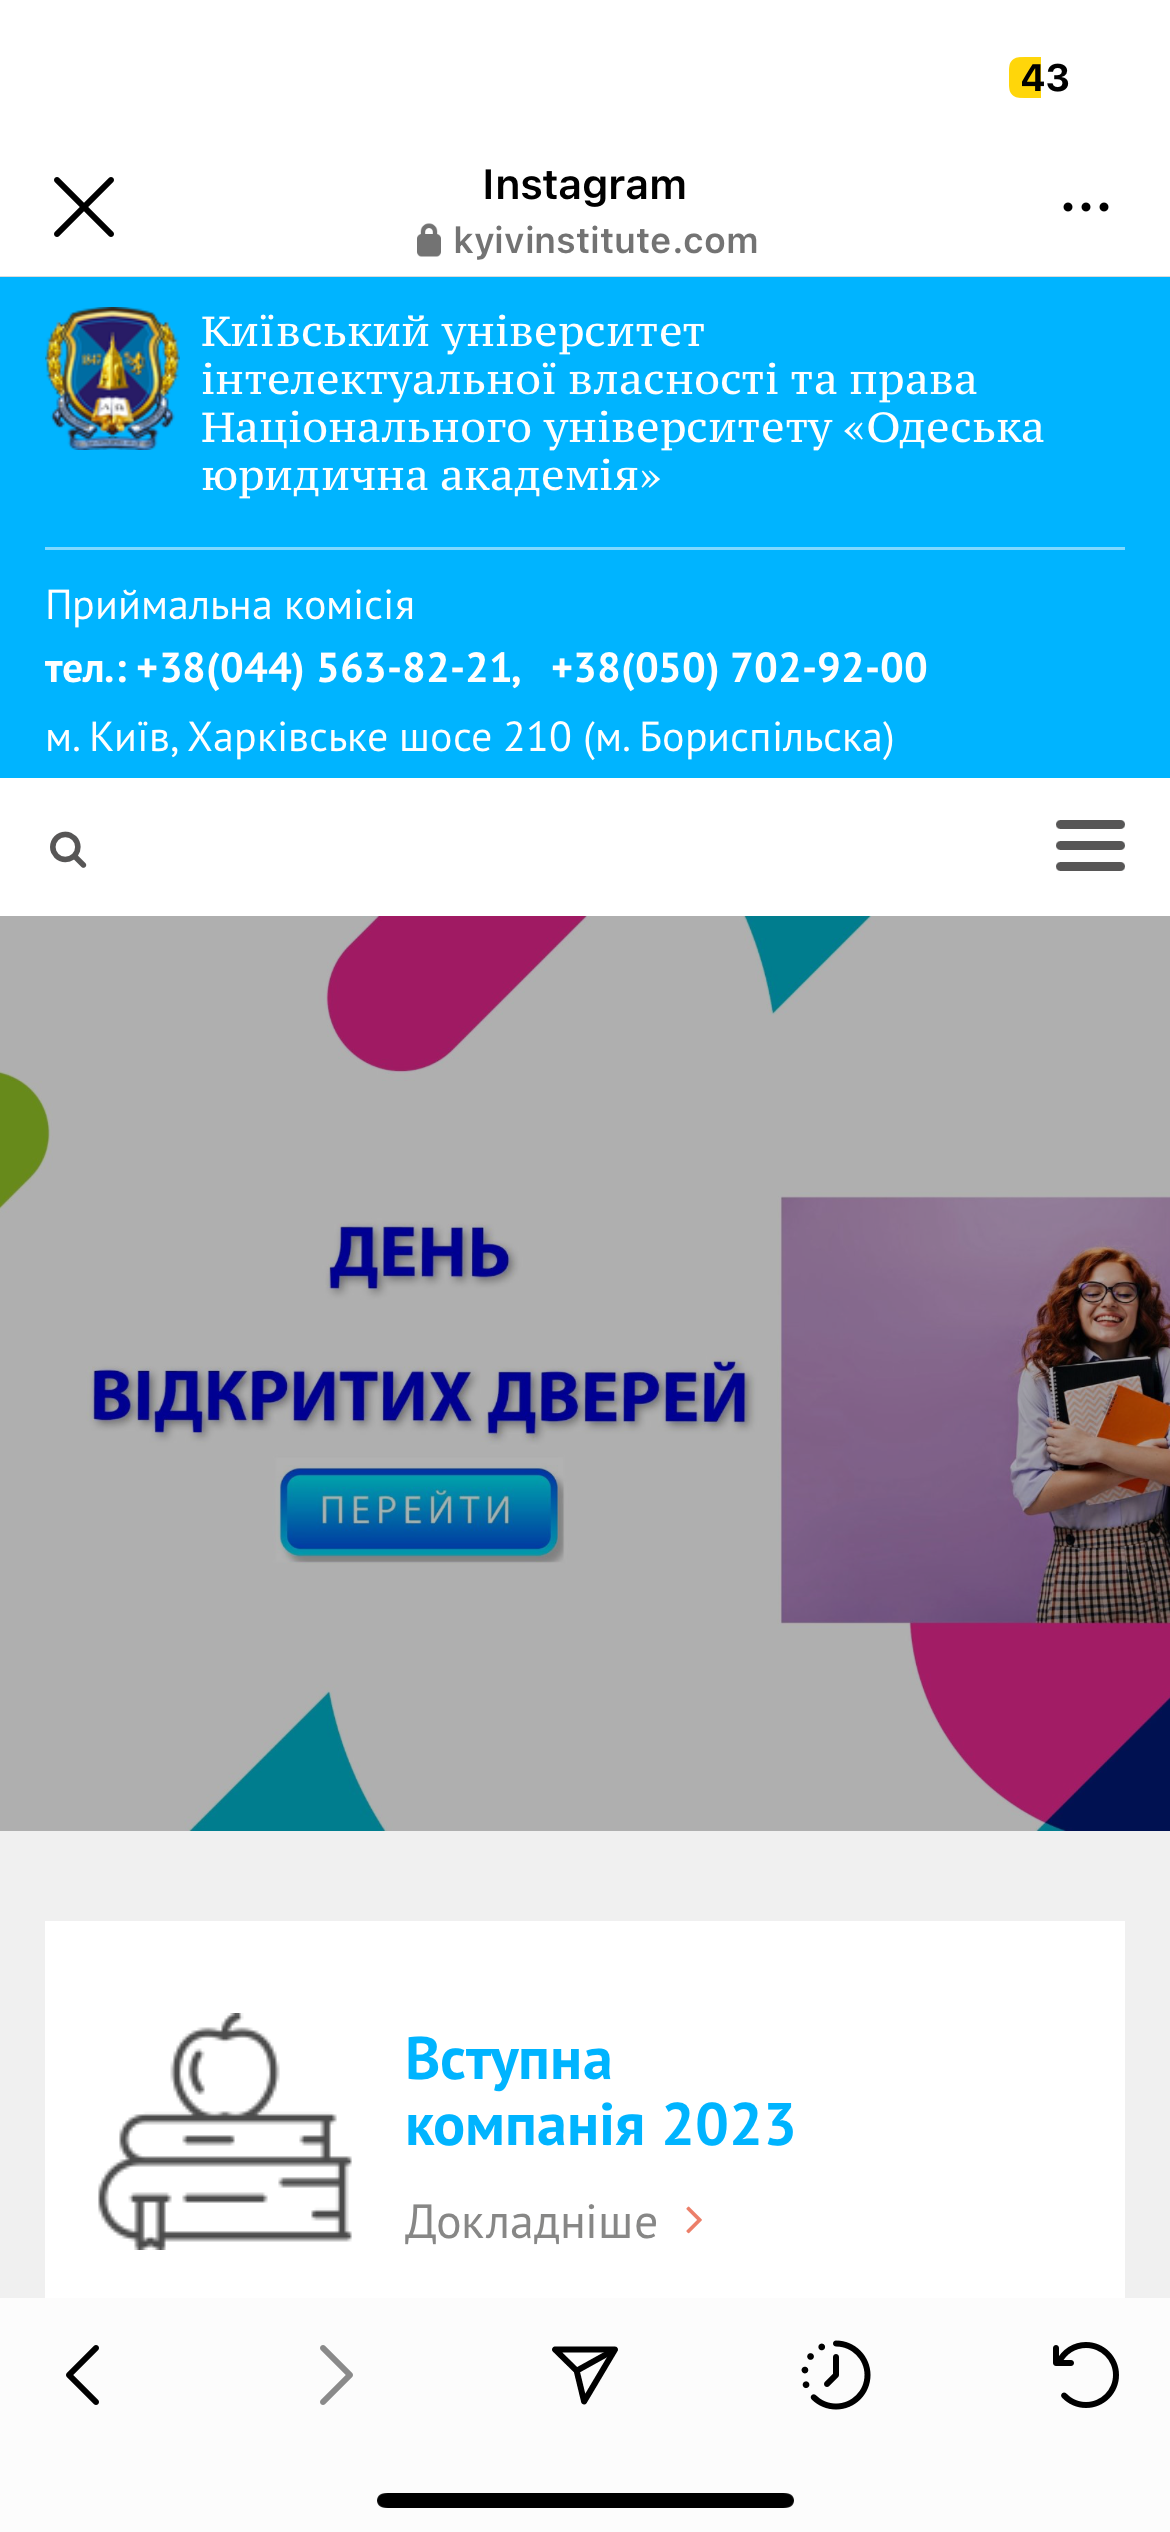This screenshot has height=2532, width=1170.
Task: Close the in-app browser with X
Action: [84, 207]
